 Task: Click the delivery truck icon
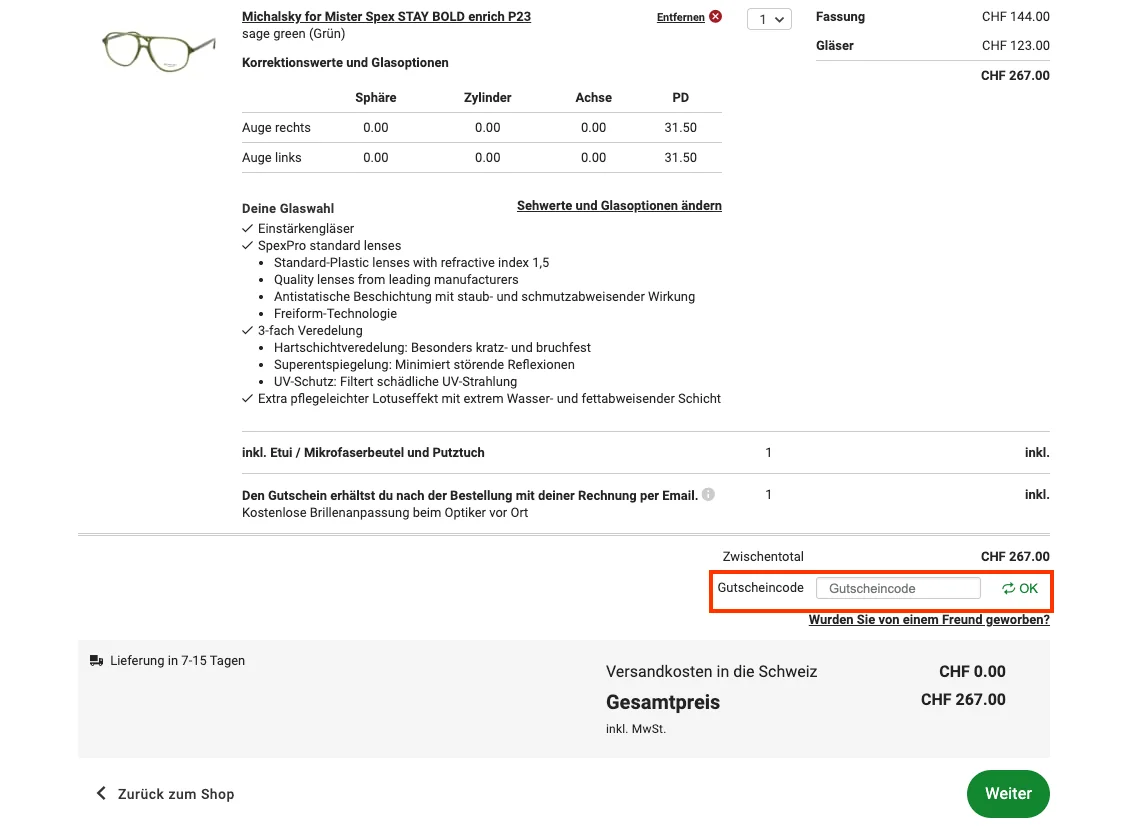click(96, 660)
